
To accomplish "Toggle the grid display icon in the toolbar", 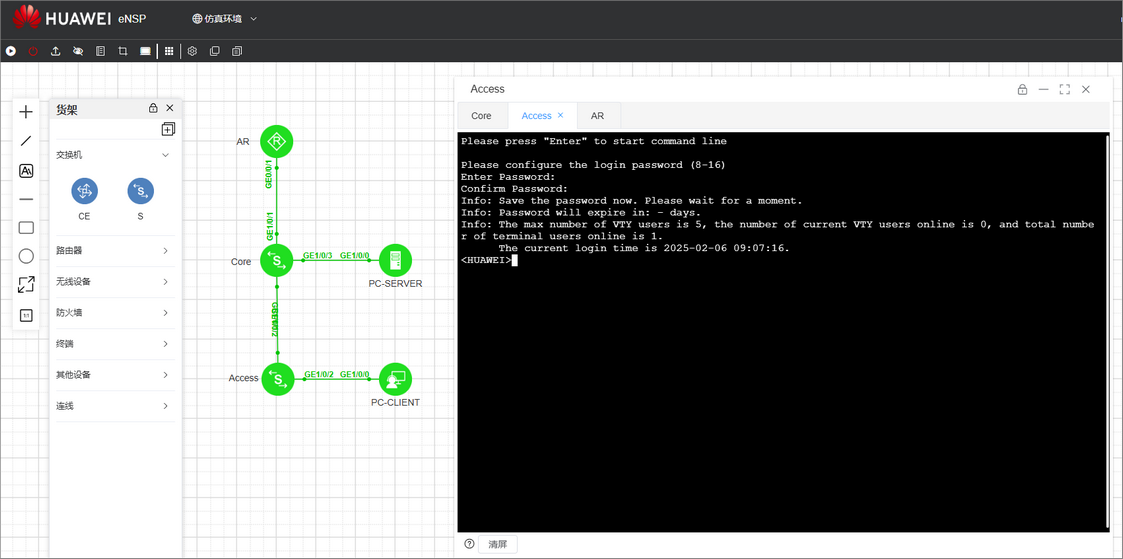I will (x=169, y=52).
